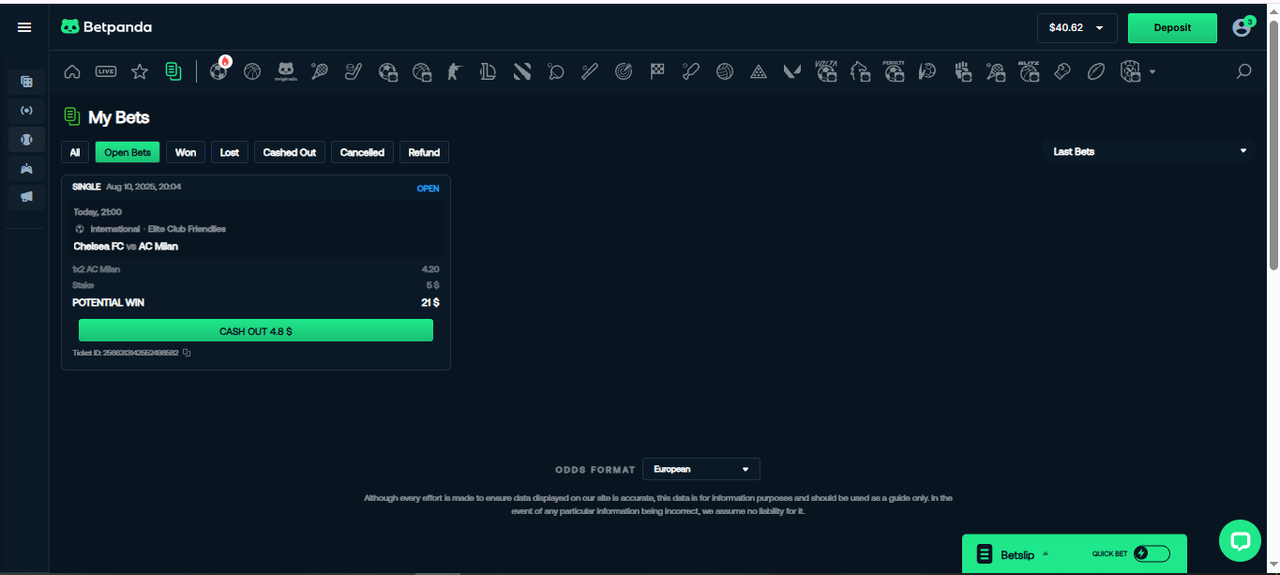Open the Penalty shootout icon
1280x575 pixels.
[x=894, y=71]
